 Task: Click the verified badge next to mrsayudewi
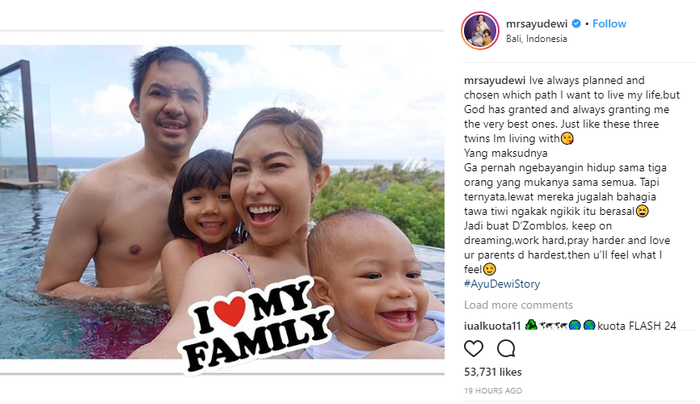tap(576, 24)
